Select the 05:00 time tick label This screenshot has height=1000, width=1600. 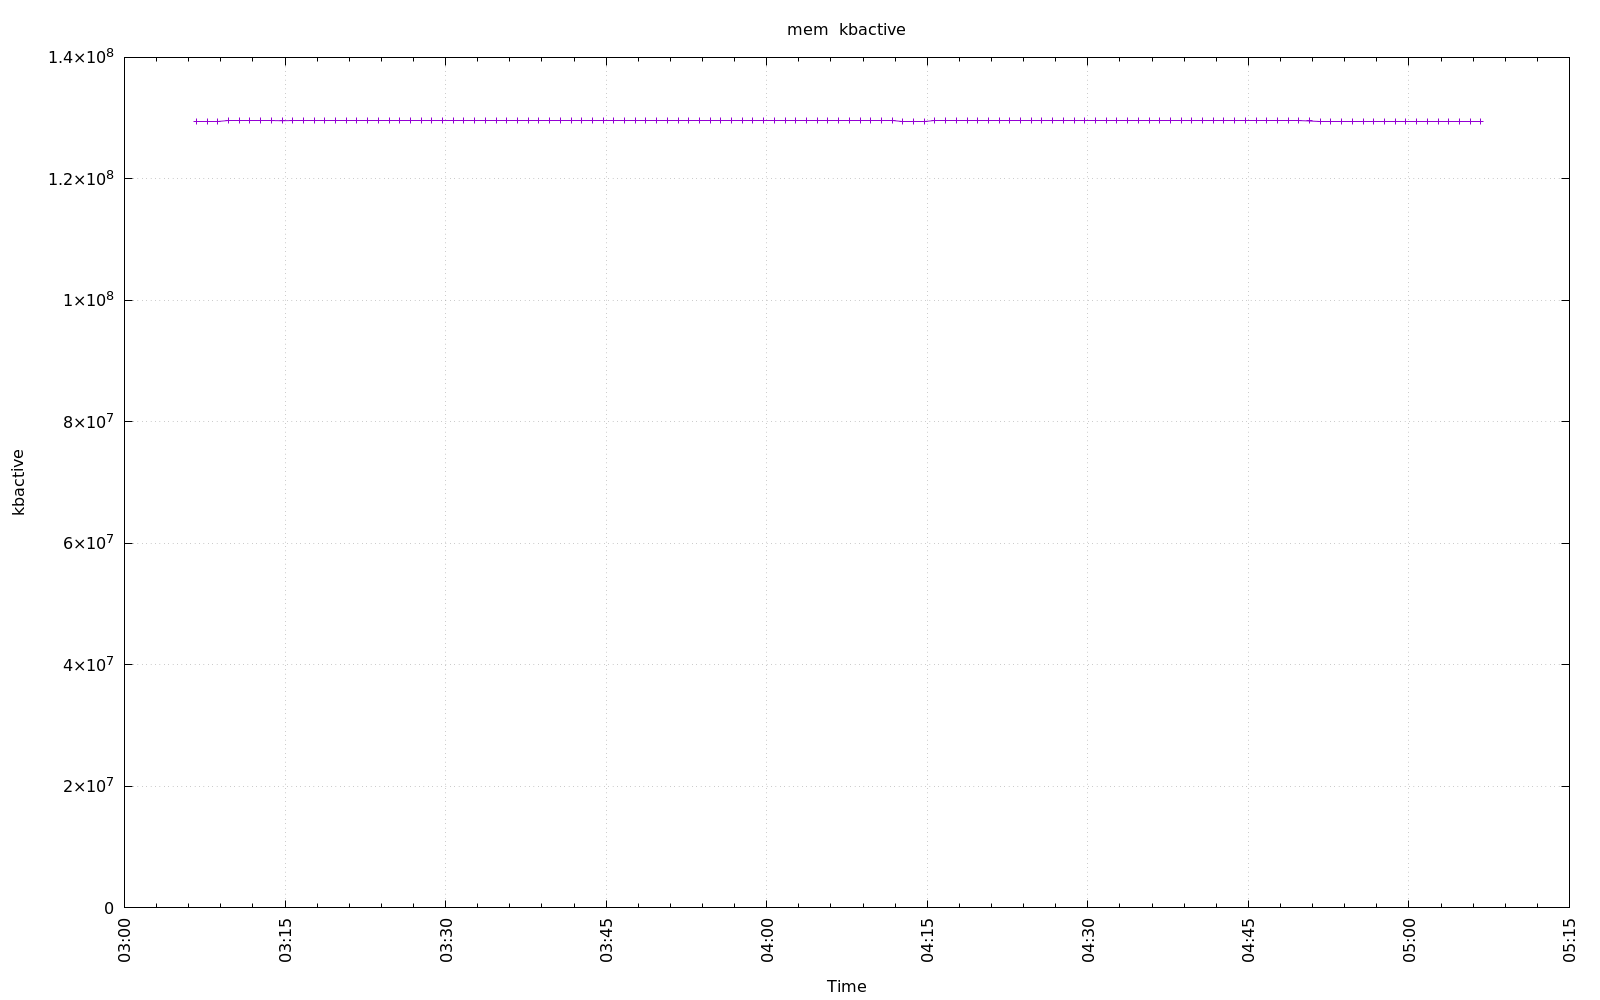(1409, 941)
